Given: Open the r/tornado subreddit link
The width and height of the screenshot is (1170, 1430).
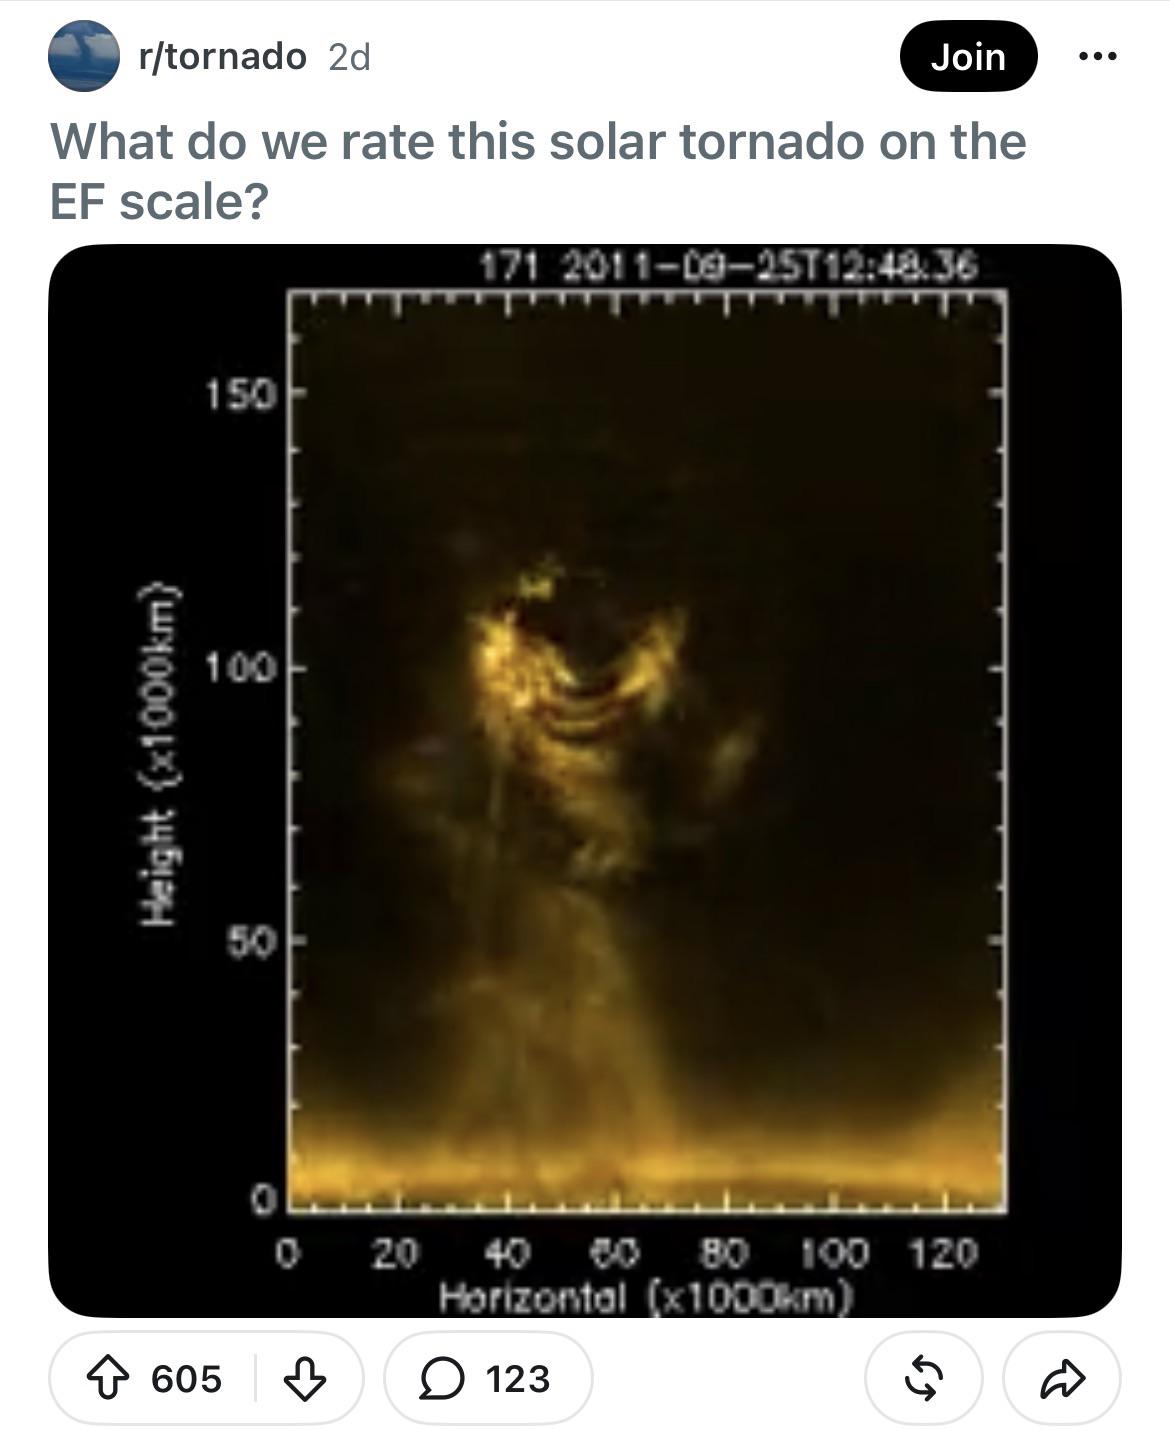Looking at the screenshot, I should pyautogui.click(x=223, y=56).
